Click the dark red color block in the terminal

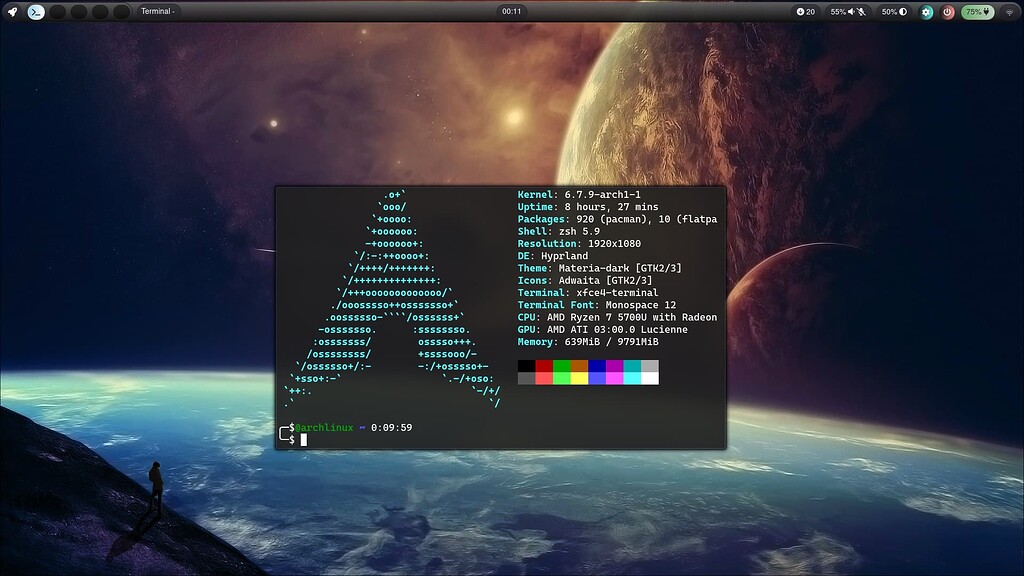coord(544,366)
